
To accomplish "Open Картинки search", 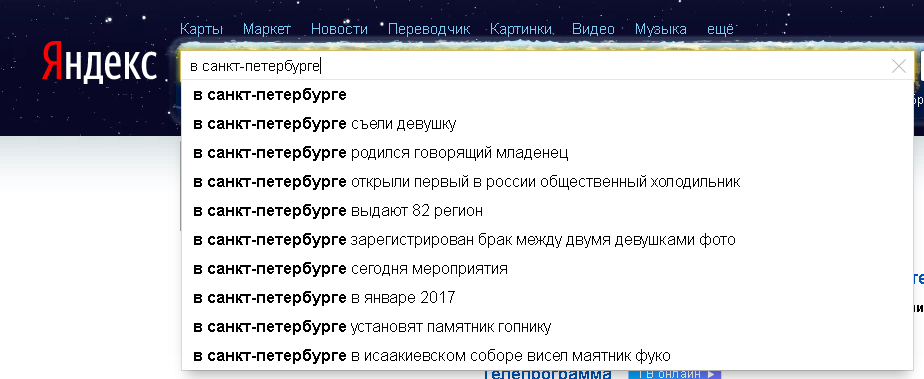I will click(521, 29).
